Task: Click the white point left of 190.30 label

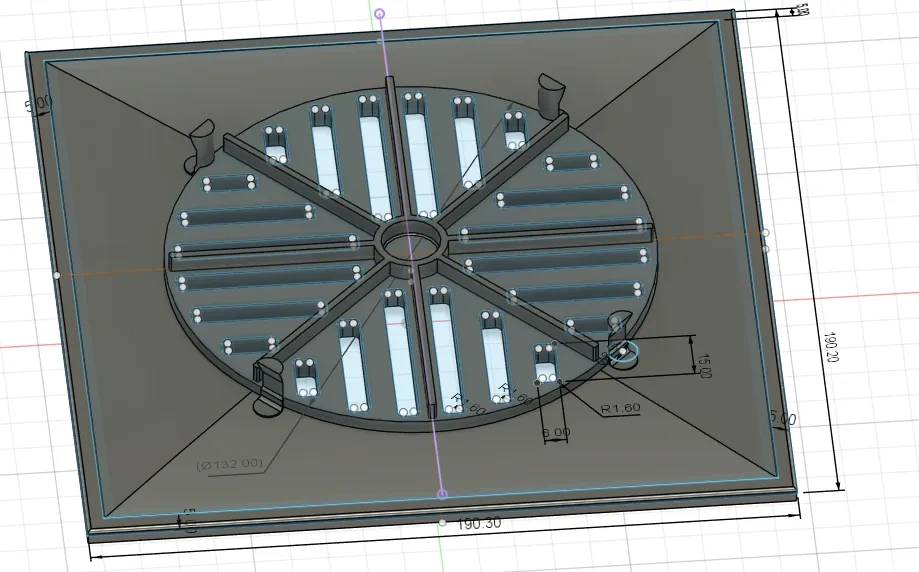Action: [x=442, y=522]
